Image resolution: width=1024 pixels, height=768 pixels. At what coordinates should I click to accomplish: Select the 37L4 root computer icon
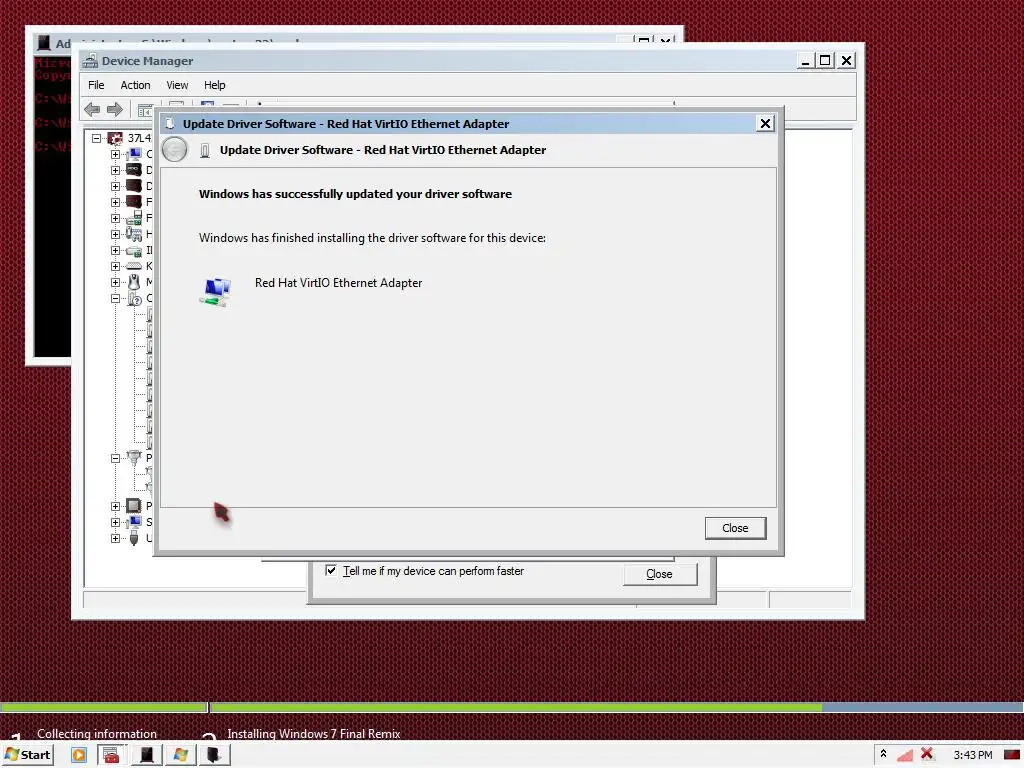(x=116, y=138)
